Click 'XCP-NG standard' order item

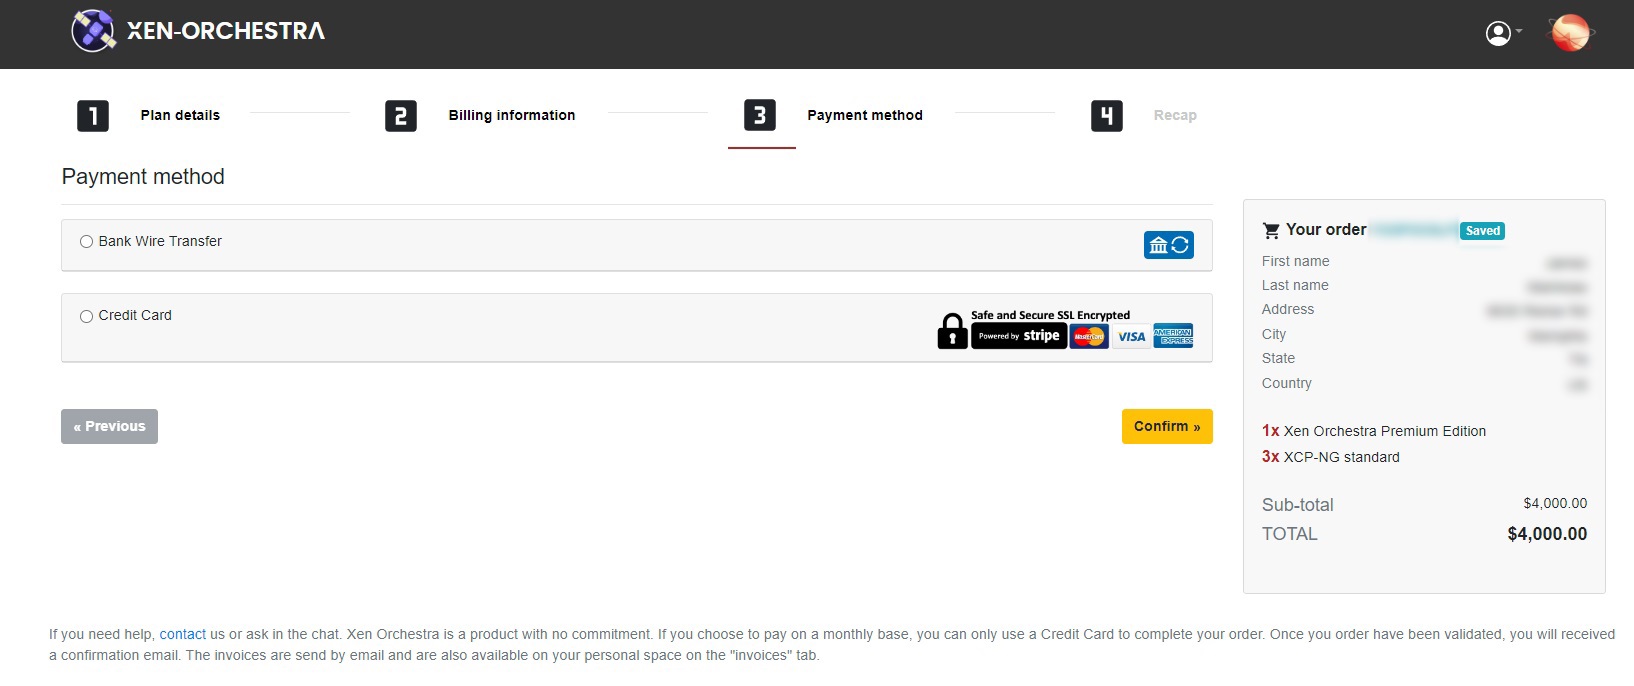click(x=1342, y=457)
